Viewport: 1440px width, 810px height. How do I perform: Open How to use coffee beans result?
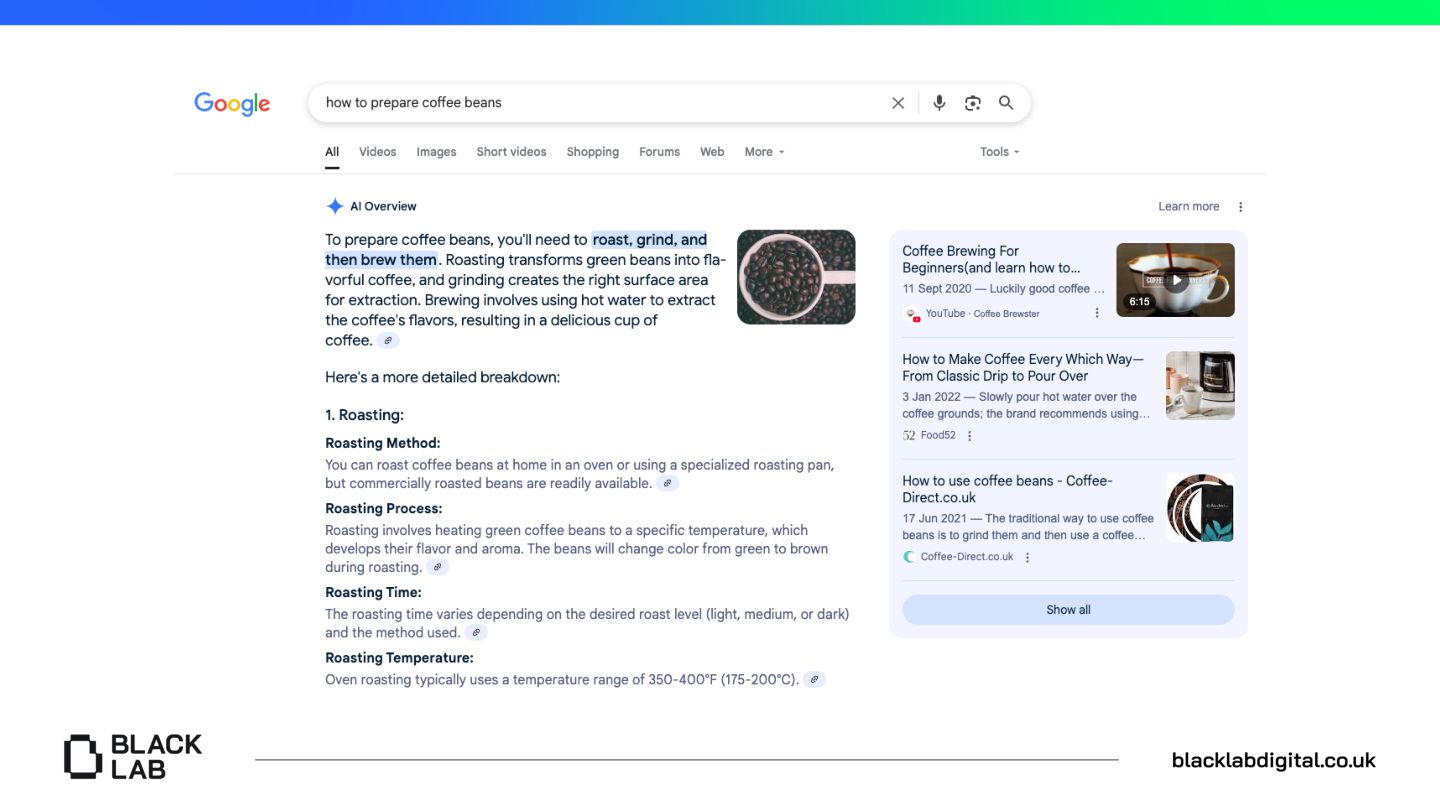pos(1007,489)
